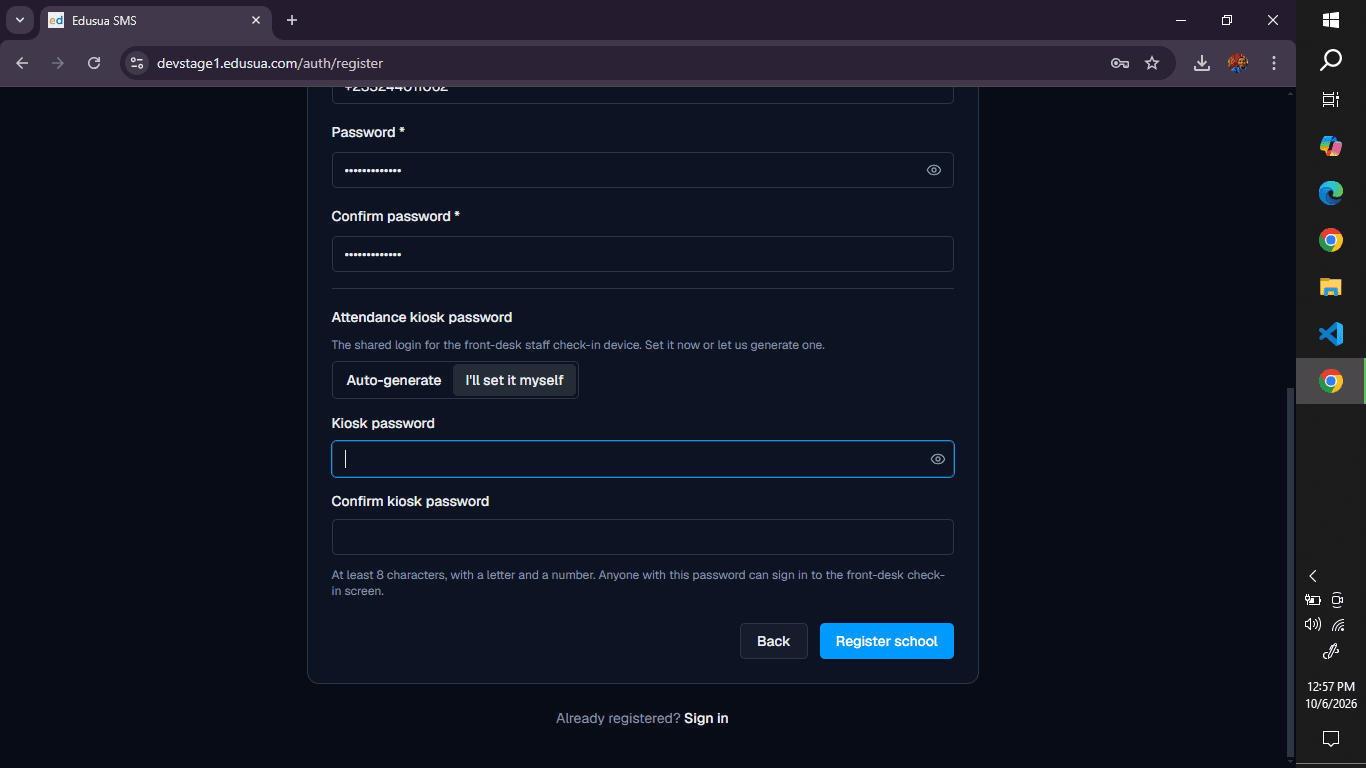Screen dimensions: 1366x768
Task: Click the page vertical scrollbar thumb
Action: 1289,571
